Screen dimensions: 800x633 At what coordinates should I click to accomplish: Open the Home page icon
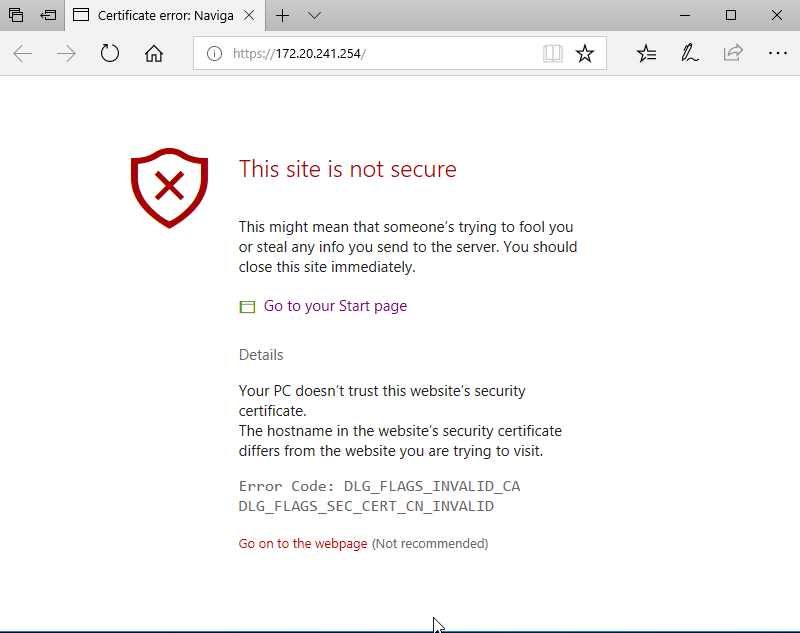tap(154, 53)
